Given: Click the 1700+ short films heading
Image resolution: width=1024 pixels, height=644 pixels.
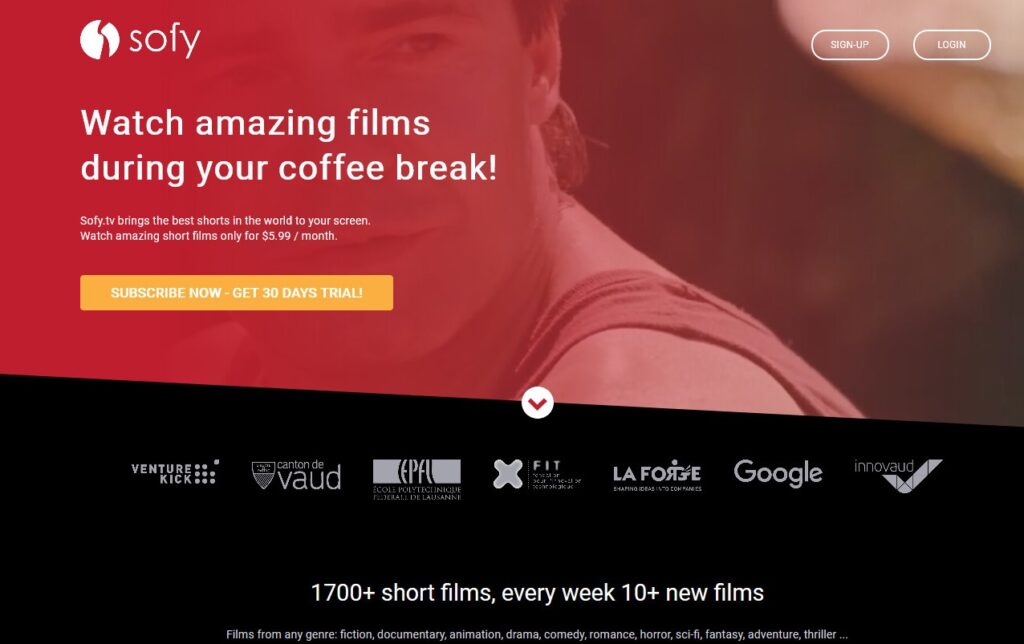Looking at the screenshot, I should pyautogui.click(x=537, y=592).
